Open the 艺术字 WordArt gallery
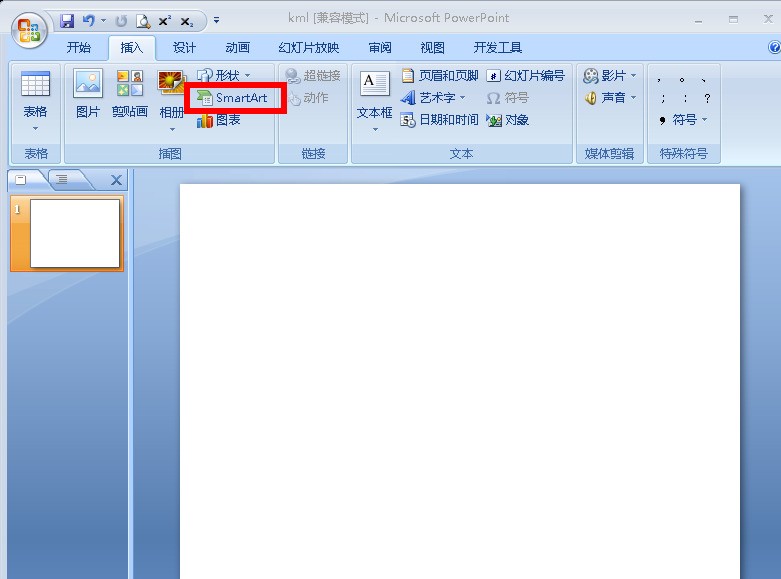781x579 pixels. click(x=433, y=98)
